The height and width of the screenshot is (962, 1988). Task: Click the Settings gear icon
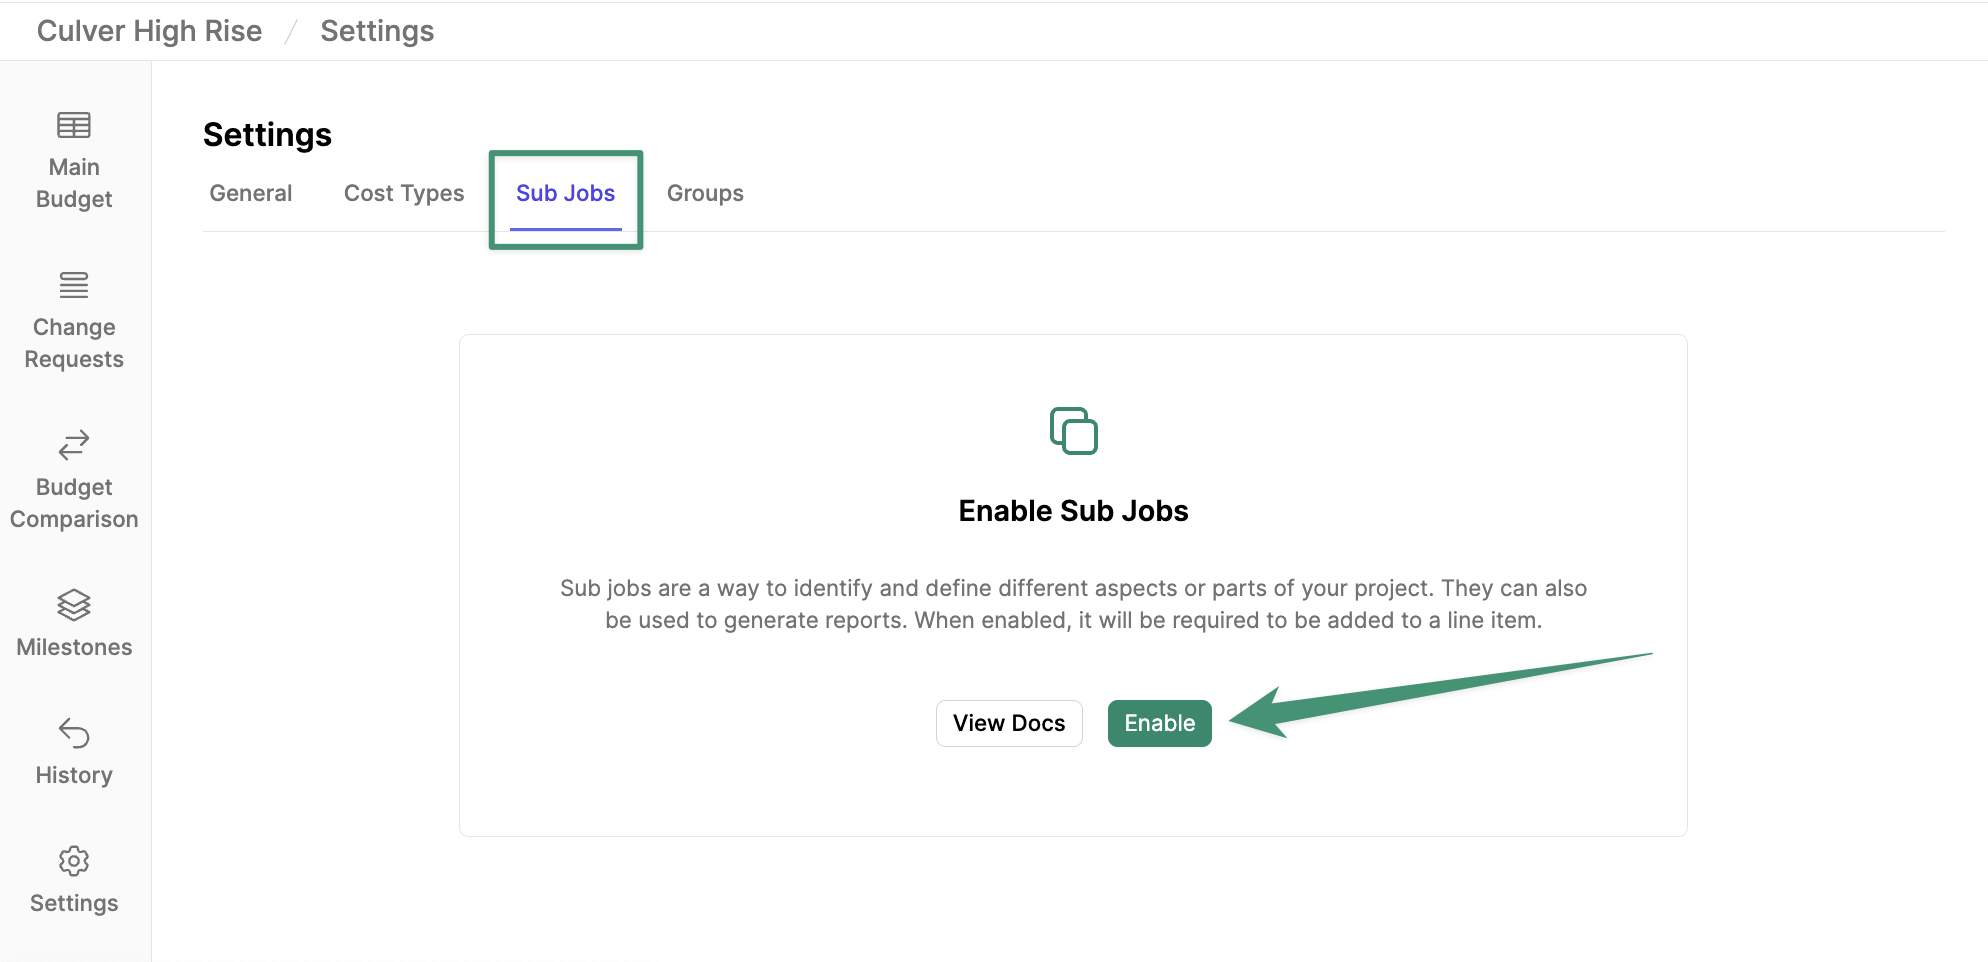74,861
